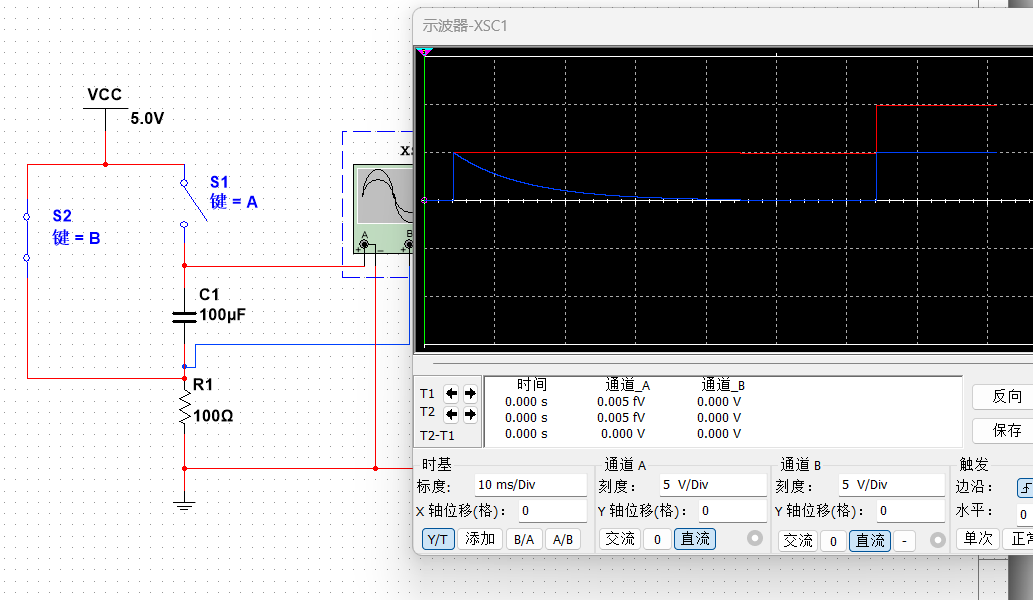Set Channel B coupling to 直流 (DC)
Image resolution: width=1033 pixels, height=600 pixels.
tap(870, 541)
